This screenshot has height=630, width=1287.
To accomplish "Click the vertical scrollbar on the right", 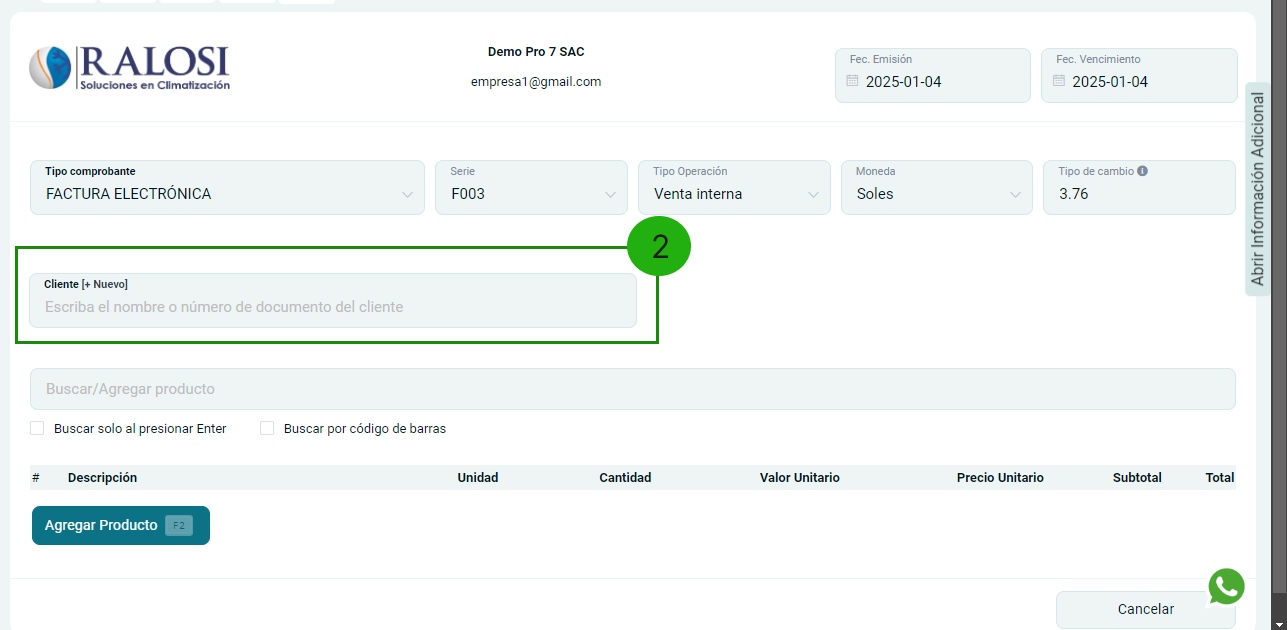I will [x=1280, y=300].
